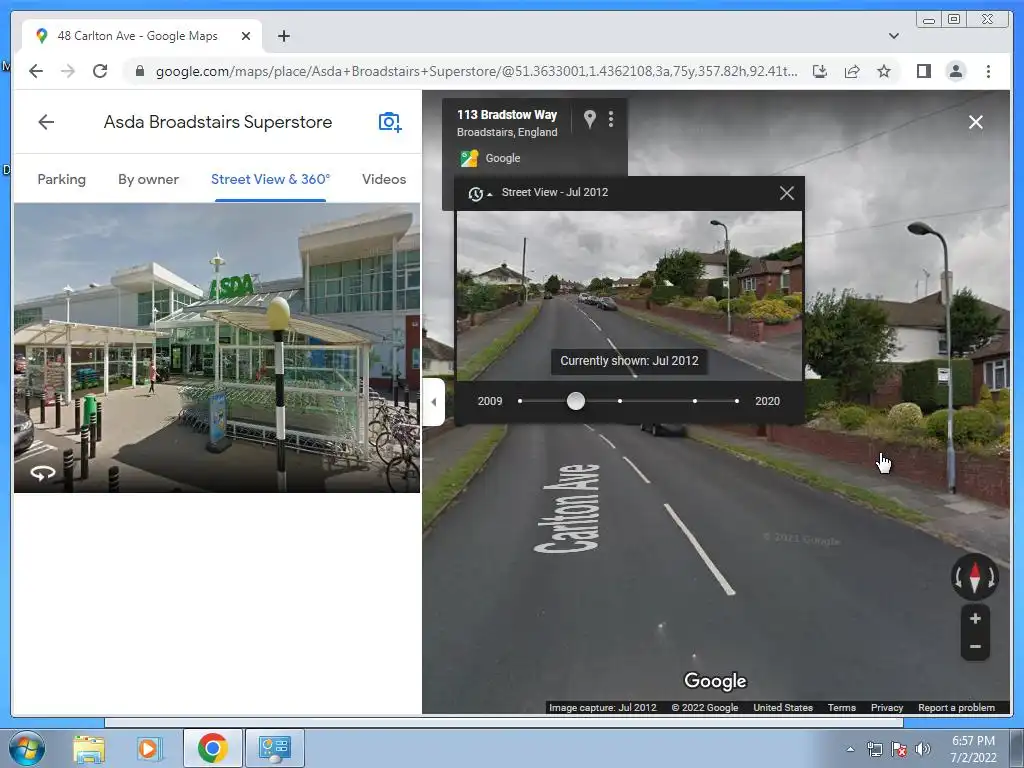Viewport: 1024px width, 768px height.
Task: Click the 2009 timeline point
Action: (x=520, y=401)
